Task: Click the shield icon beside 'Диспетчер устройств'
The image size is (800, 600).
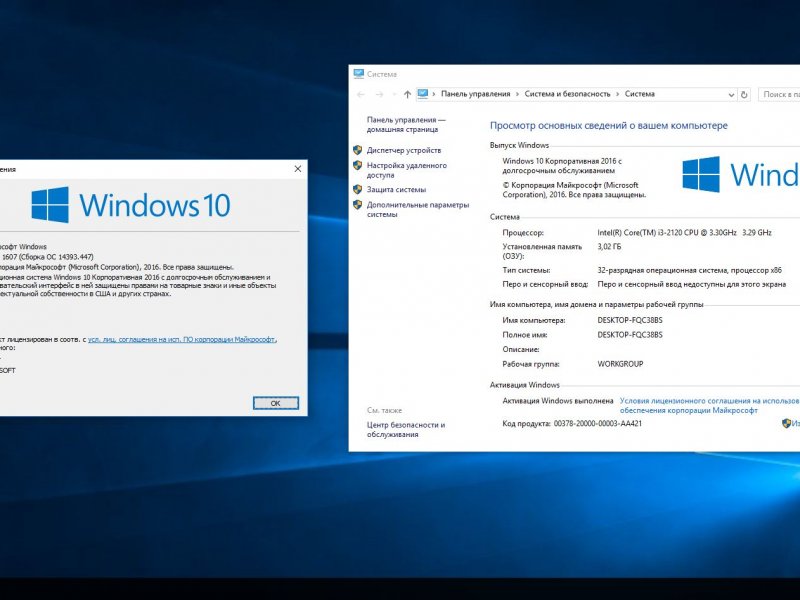Action: (x=358, y=150)
